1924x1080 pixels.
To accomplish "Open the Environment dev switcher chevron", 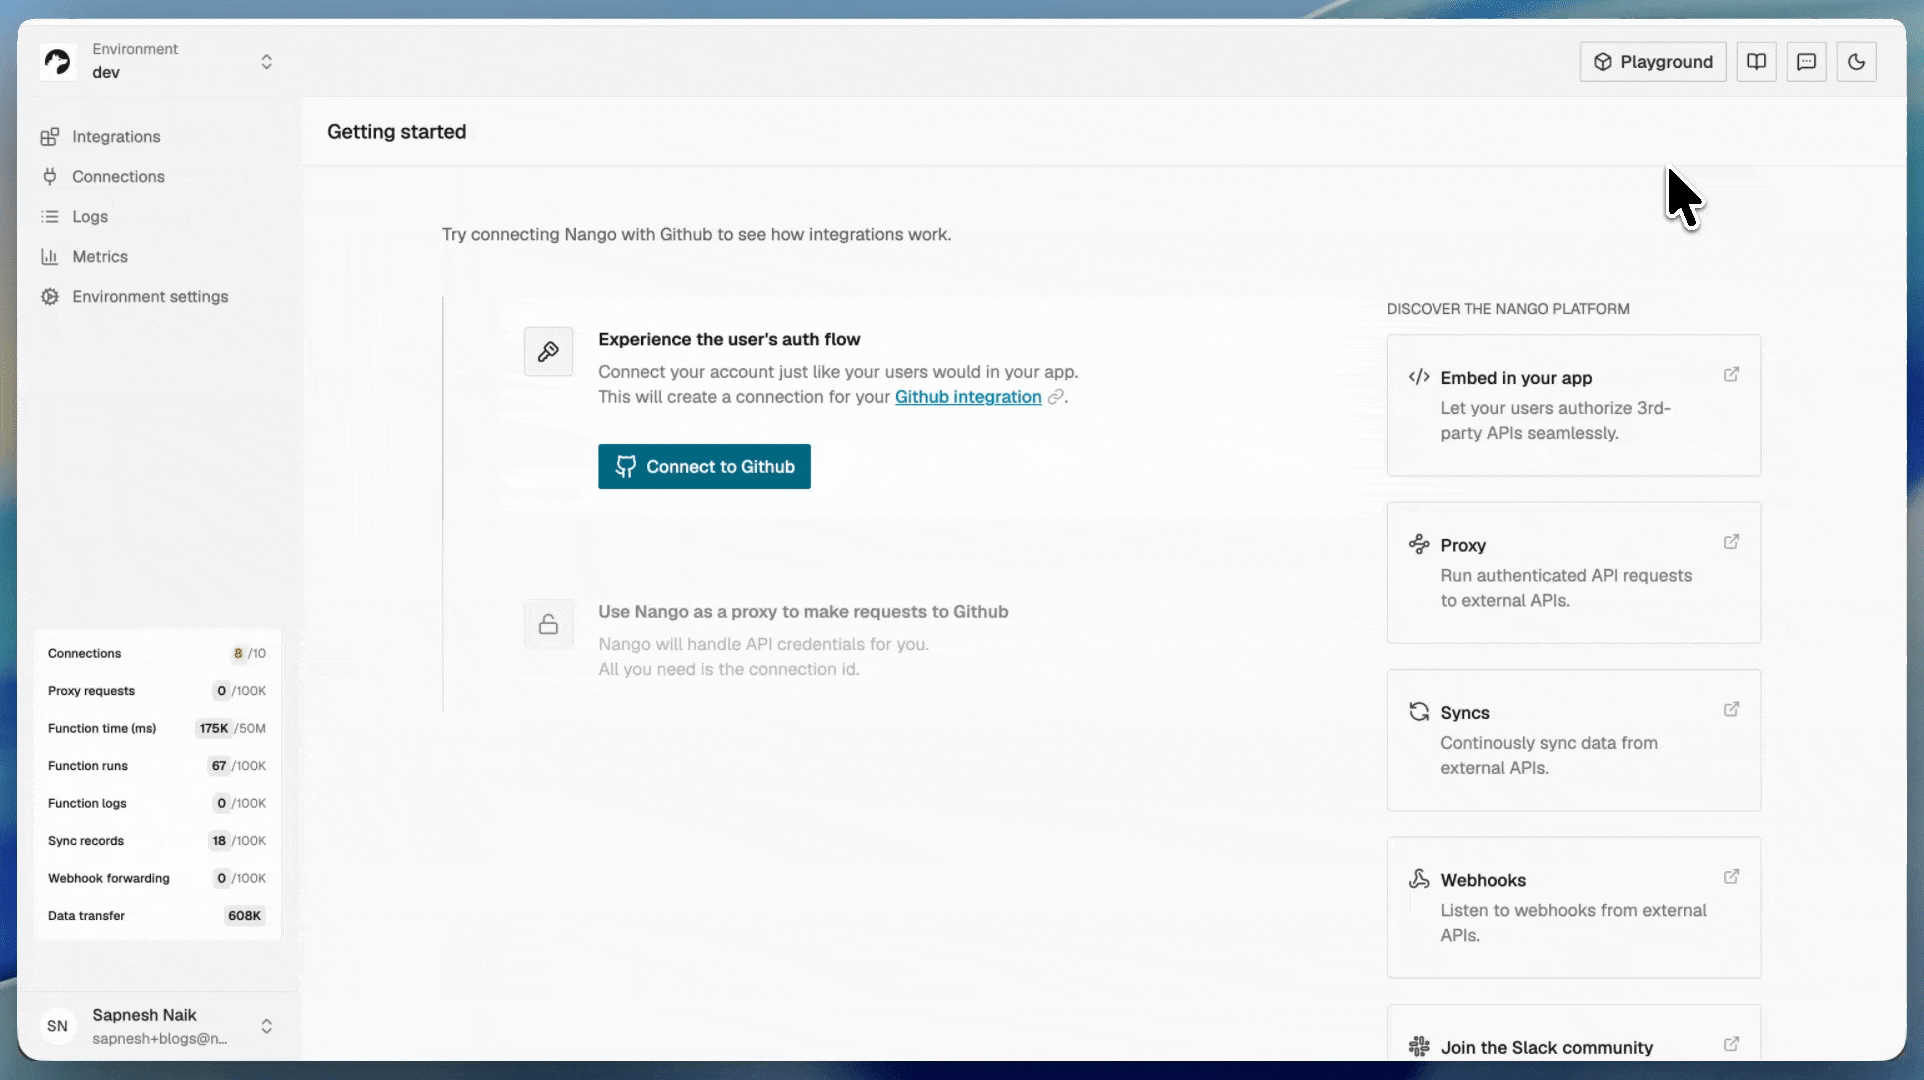I will (x=266, y=62).
